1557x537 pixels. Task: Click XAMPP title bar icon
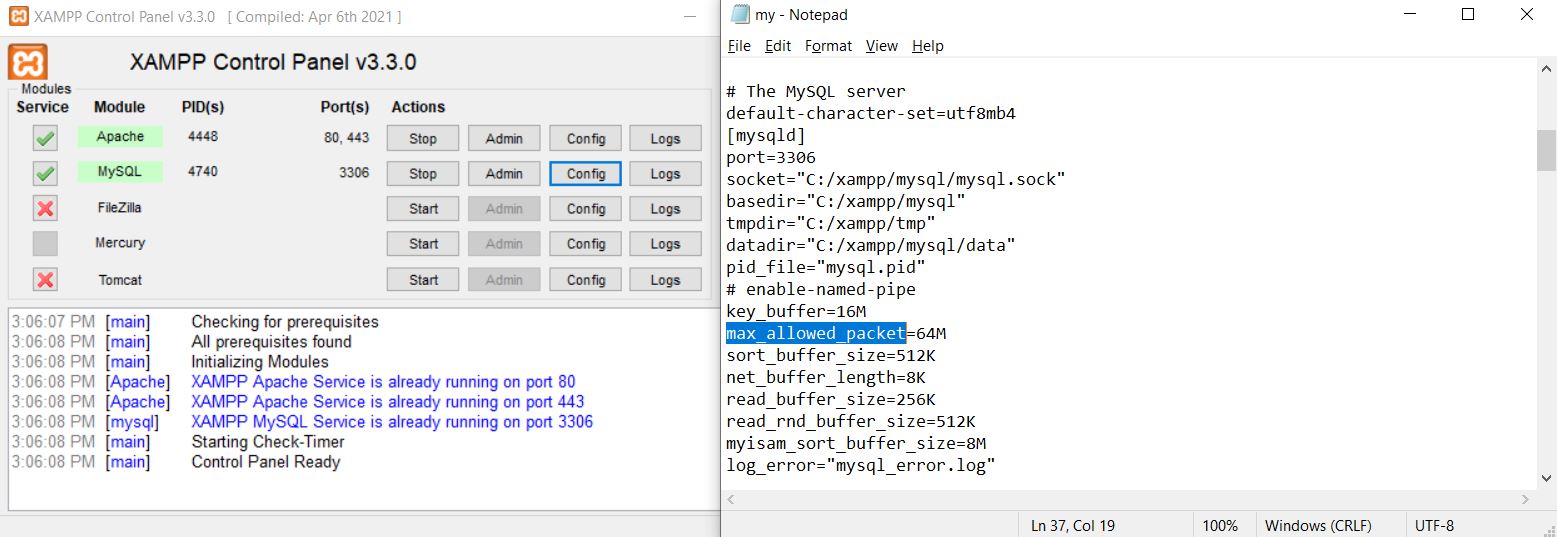17,17
